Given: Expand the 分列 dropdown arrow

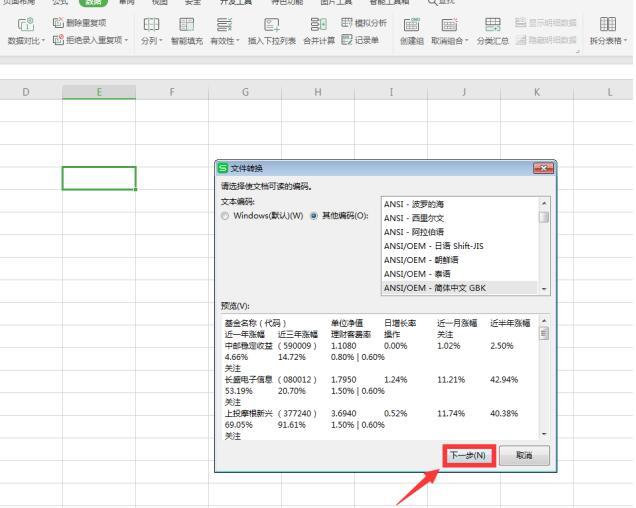Looking at the screenshot, I should coord(161,41).
